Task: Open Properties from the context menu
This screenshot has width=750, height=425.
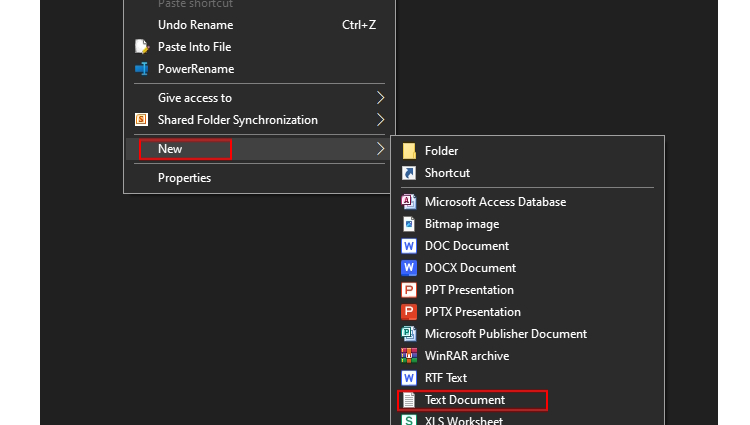Action: (x=184, y=178)
